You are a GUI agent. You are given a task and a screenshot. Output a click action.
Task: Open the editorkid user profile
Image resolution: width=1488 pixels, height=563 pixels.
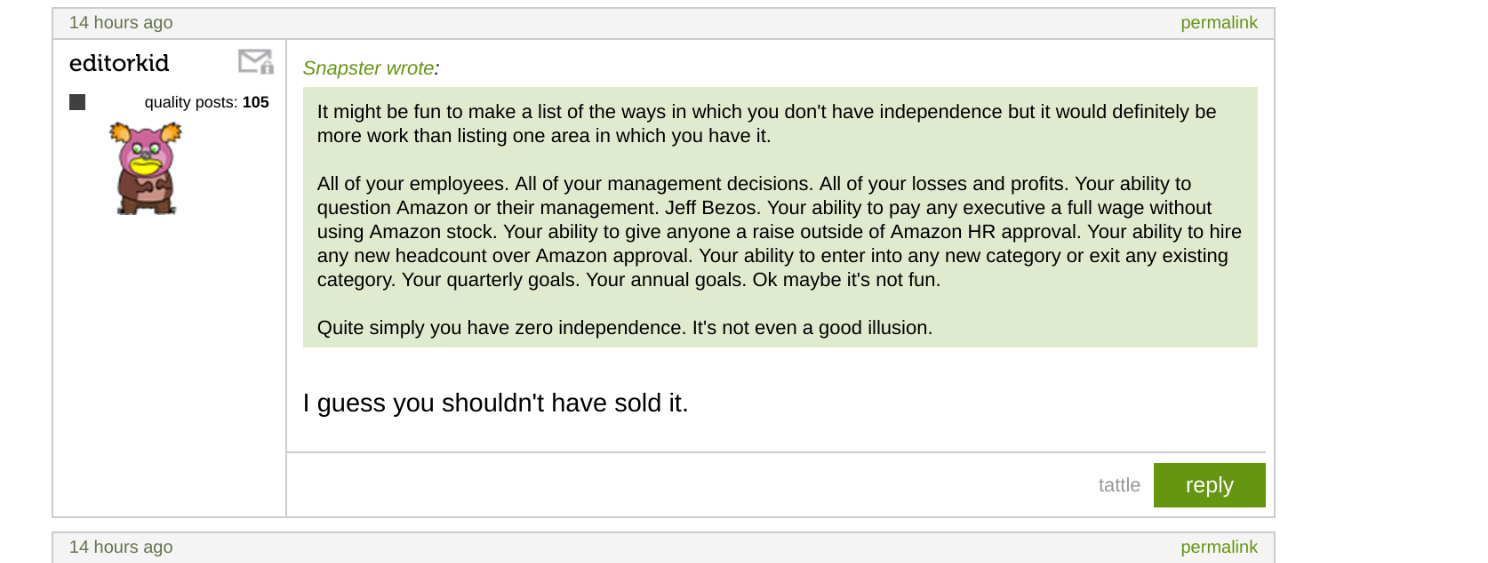point(119,64)
